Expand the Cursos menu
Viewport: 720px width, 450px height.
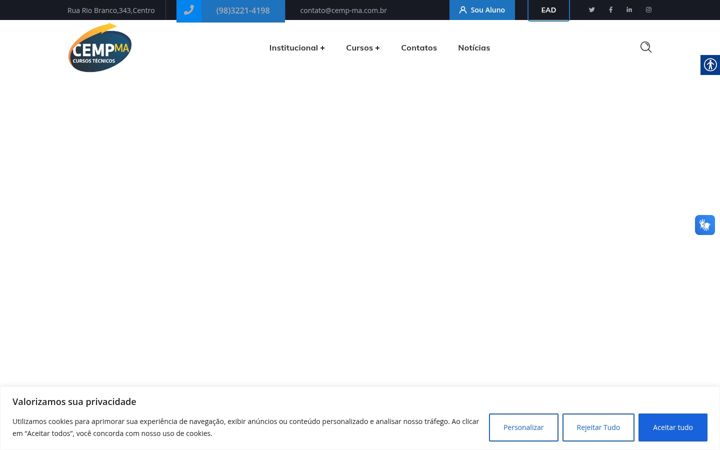363,48
